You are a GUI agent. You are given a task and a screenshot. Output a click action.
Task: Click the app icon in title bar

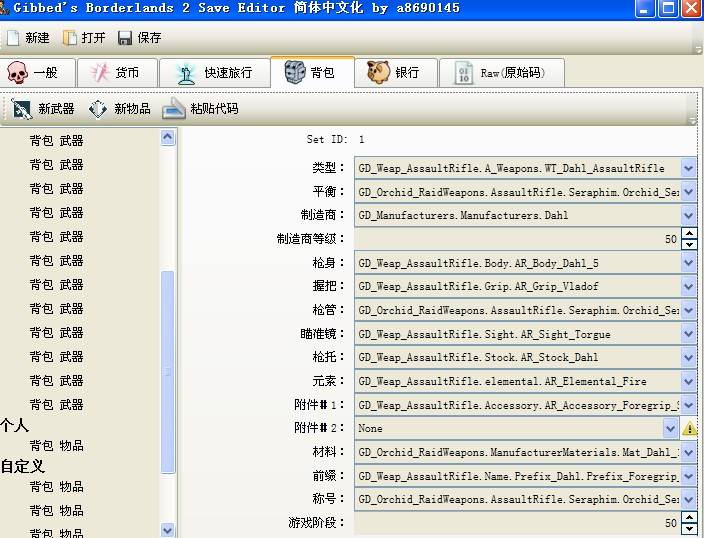[x=4, y=7]
